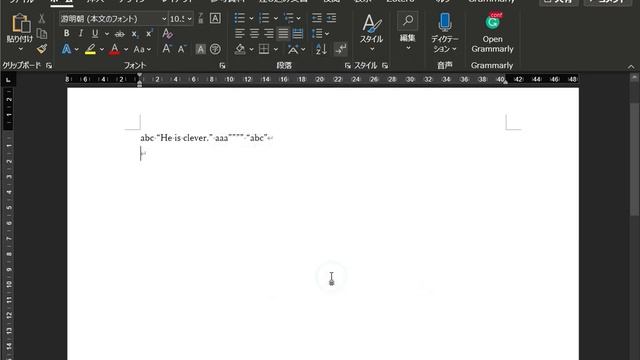The height and width of the screenshot is (360, 640).
Task: Click the borders grid icon
Action: point(264,49)
